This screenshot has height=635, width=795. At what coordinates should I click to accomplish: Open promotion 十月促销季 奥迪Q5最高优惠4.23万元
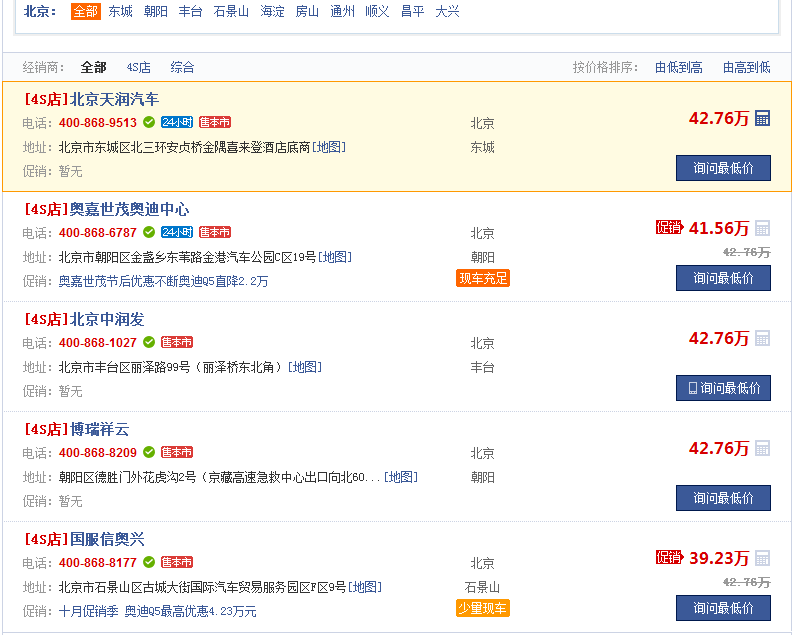[x=158, y=611]
